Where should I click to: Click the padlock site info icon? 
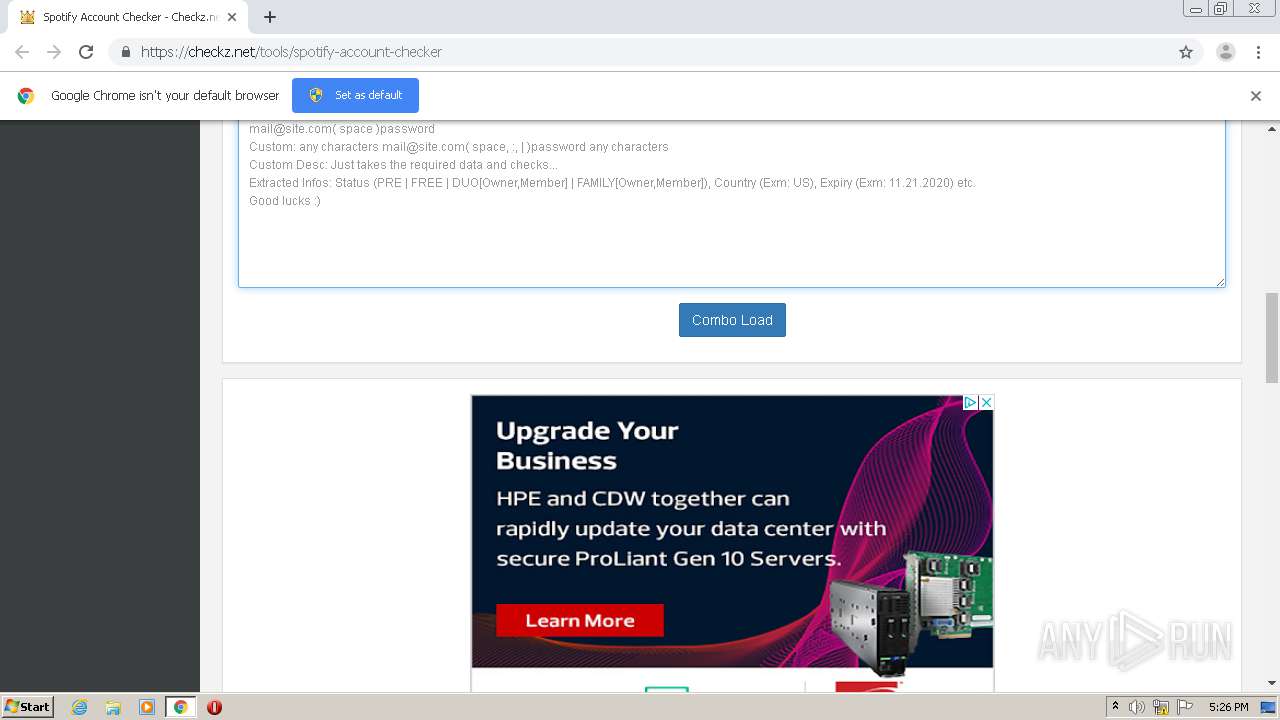click(125, 52)
